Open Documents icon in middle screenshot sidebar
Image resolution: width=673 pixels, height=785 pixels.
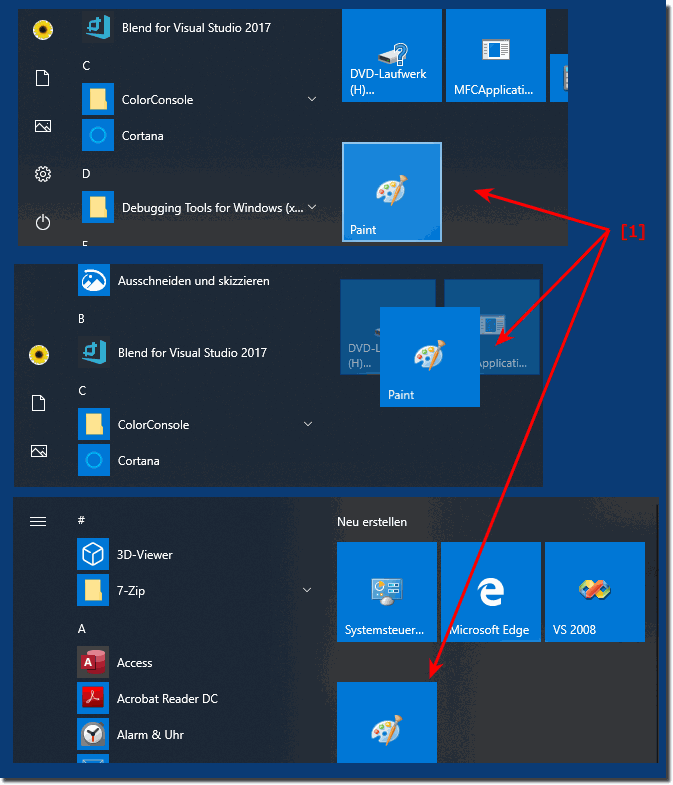[39, 403]
